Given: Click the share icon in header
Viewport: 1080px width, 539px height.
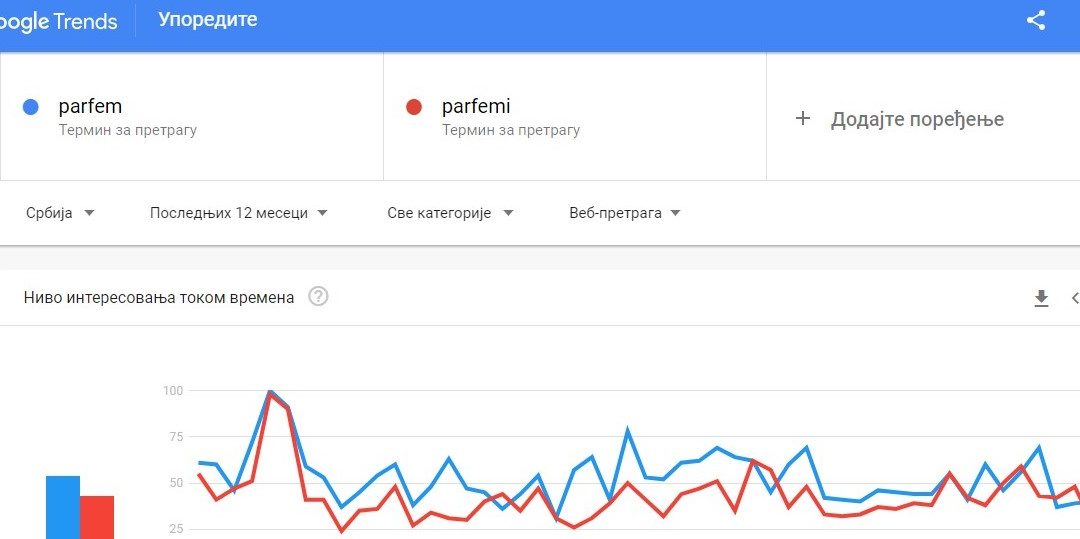Looking at the screenshot, I should point(1036,20).
